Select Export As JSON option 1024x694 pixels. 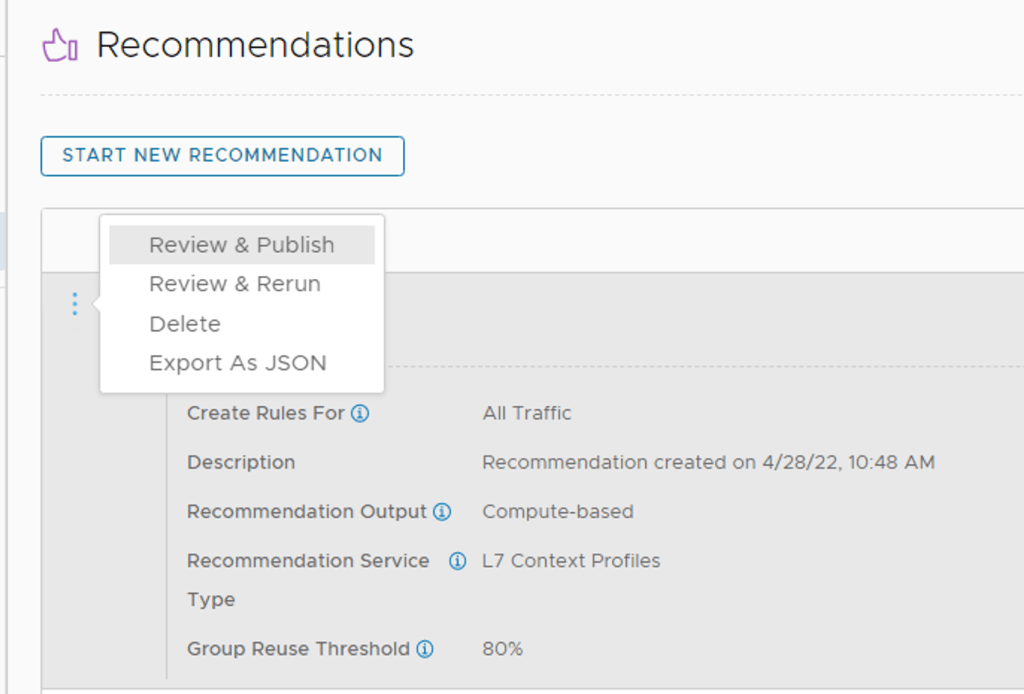pyautogui.click(x=238, y=363)
